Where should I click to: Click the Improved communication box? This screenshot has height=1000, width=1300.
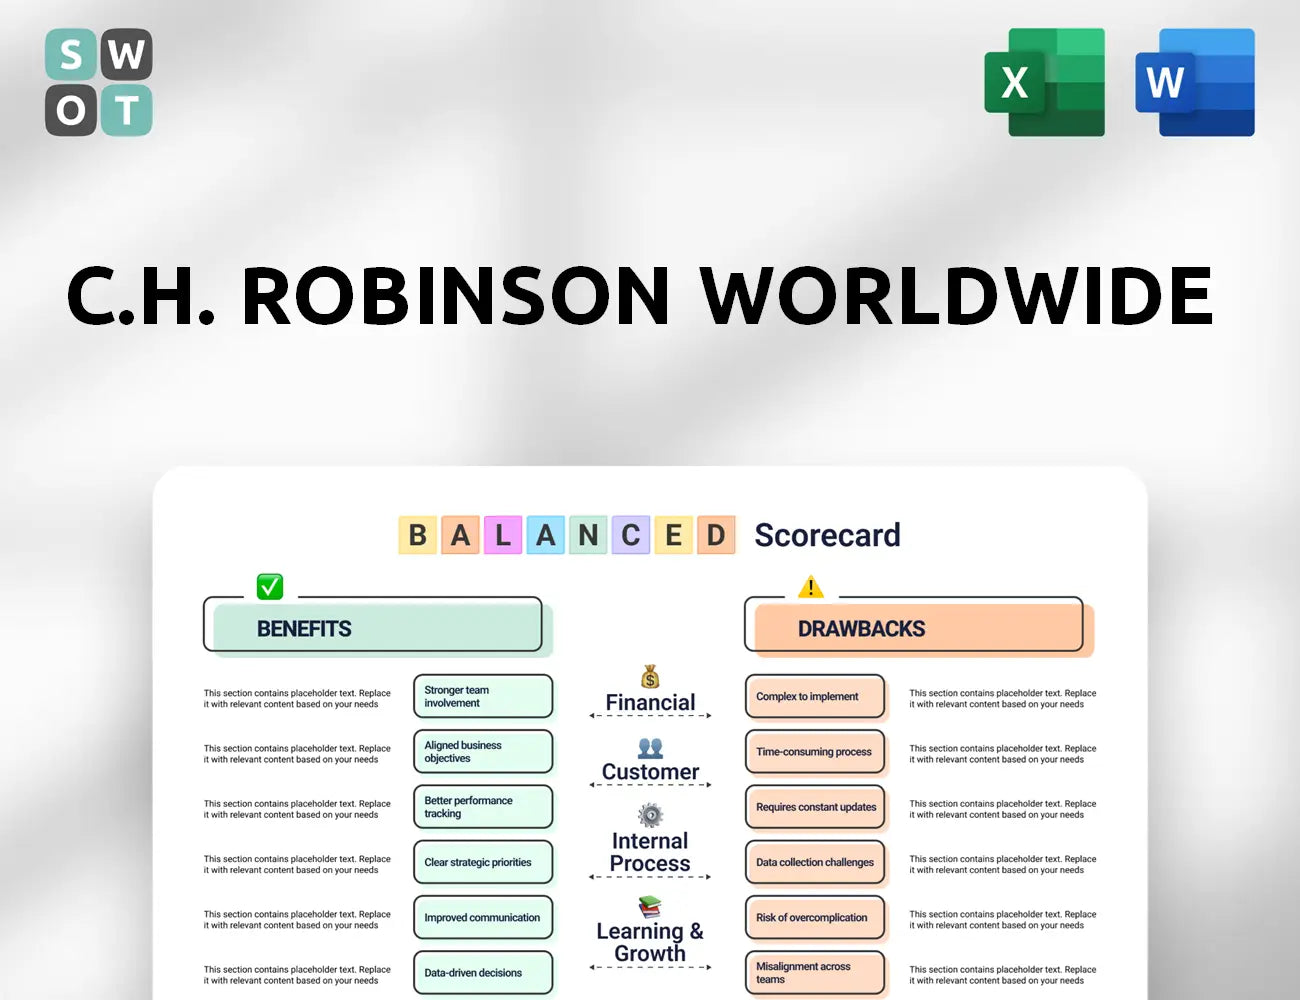click(x=483, y=917)
